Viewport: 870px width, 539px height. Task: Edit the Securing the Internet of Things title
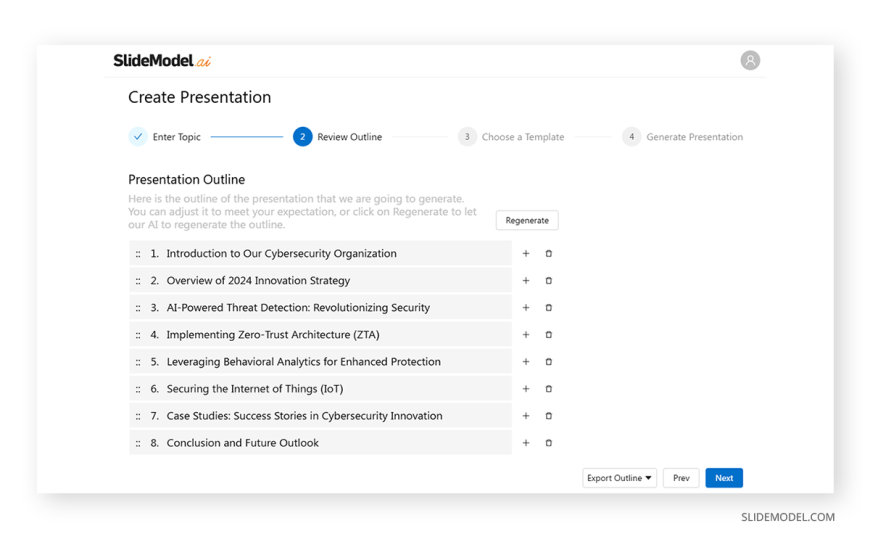coord(255,389)
